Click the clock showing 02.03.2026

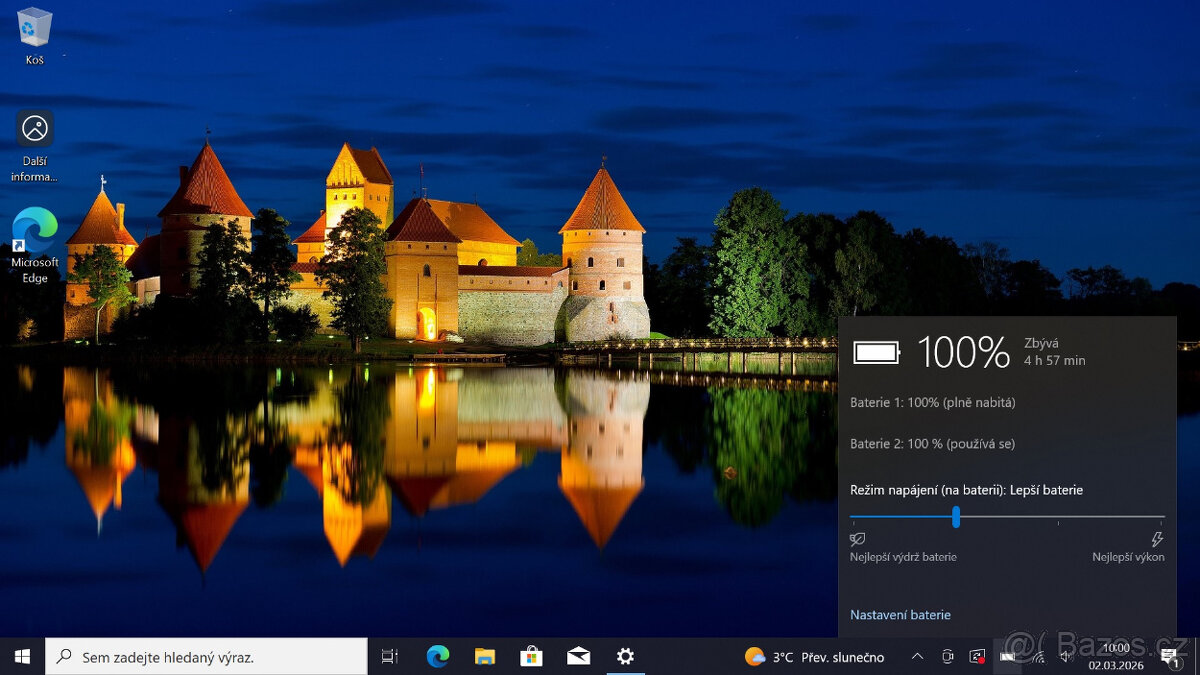[x=1115, y=657]
